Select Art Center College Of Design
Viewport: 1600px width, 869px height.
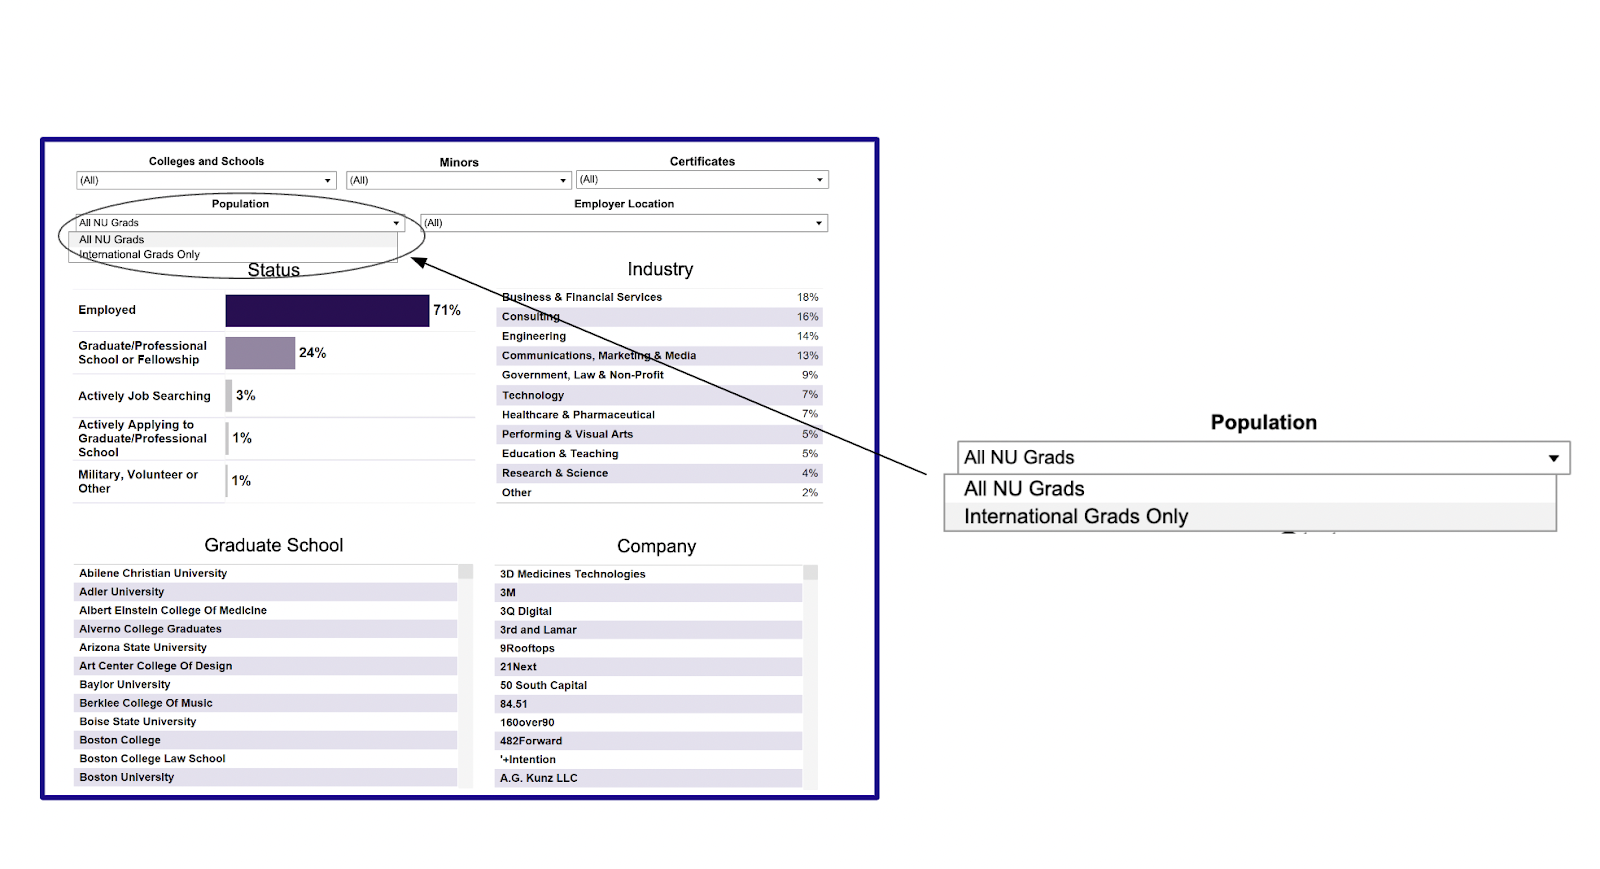[x=266, y=666]
